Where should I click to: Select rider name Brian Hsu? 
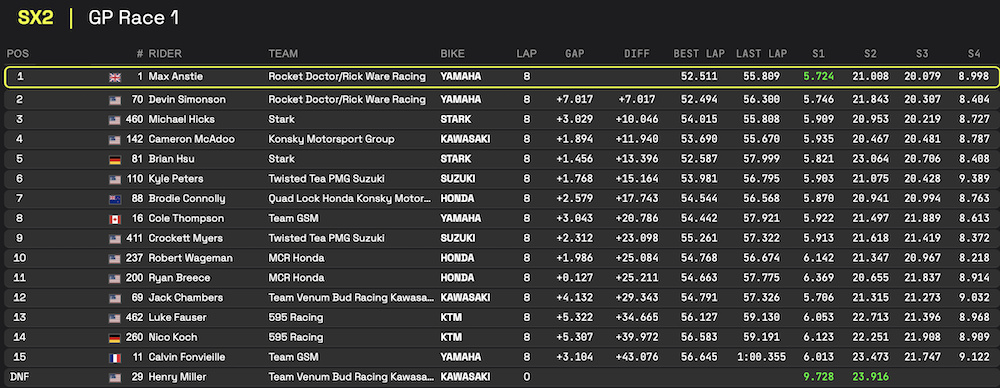click(x=171, y=159)
